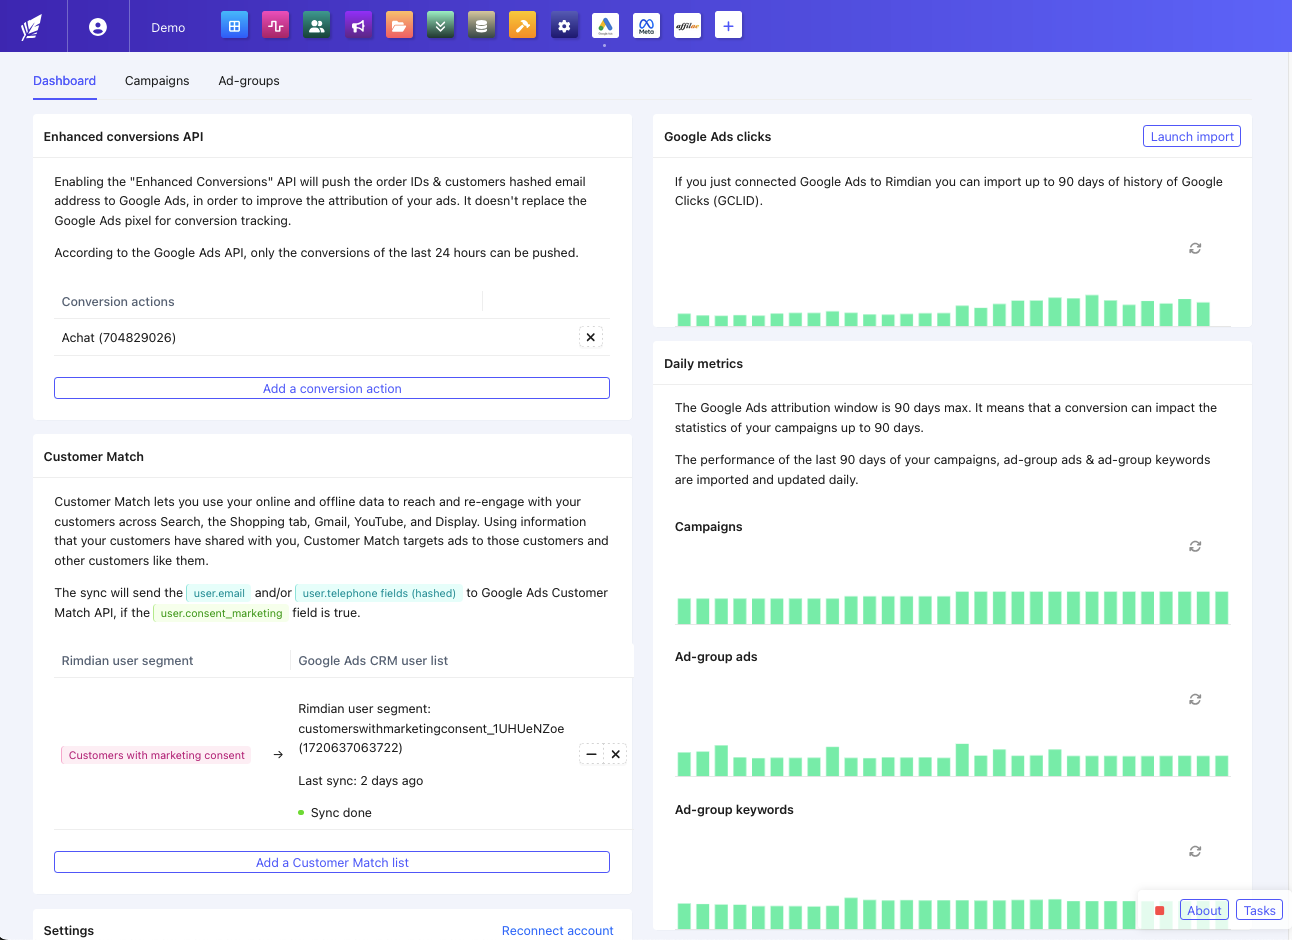Viewport: 1292px width, 940px height.
Task: Switch to the Ad-groups tab
Action: (x=249, y=81)
